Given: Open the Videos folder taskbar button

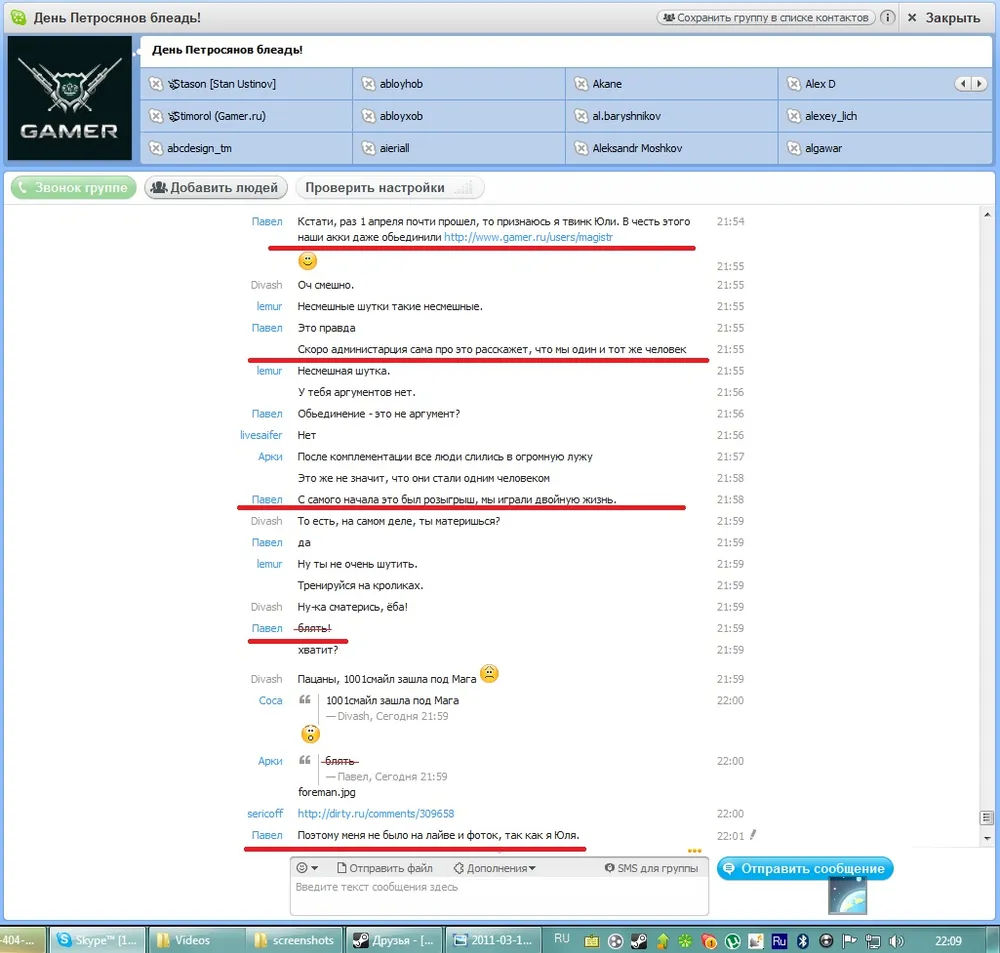Looking at the screenshot, I should tap(196, 940).
